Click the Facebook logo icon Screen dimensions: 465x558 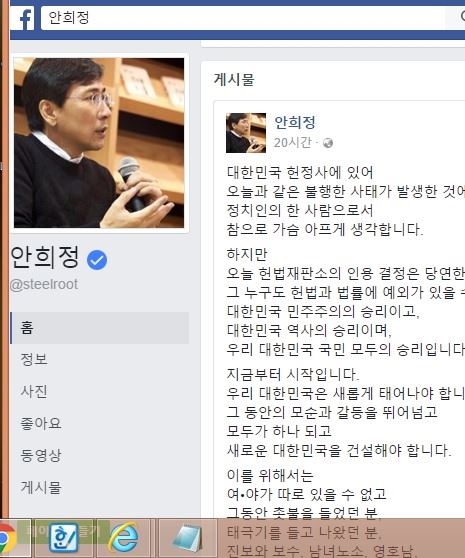click(x=23, y=18)
